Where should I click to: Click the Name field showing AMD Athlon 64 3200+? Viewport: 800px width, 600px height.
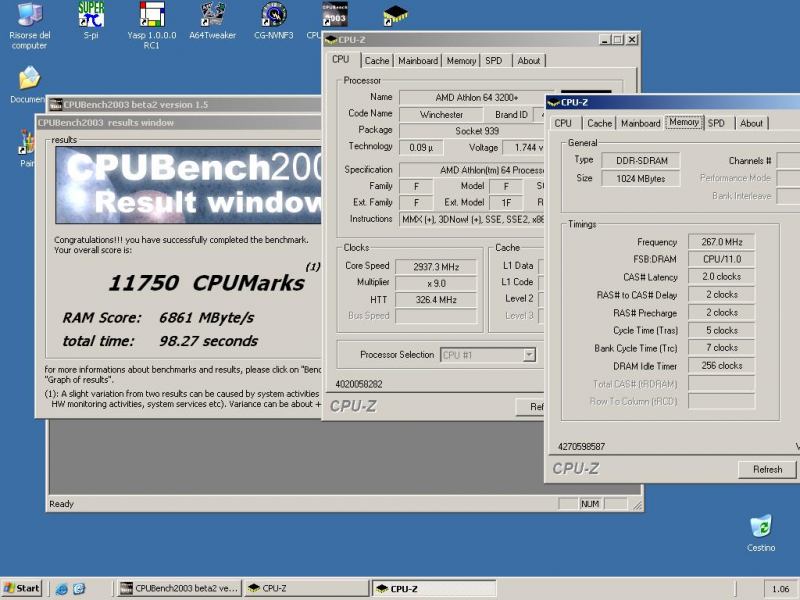click(477, 97)
